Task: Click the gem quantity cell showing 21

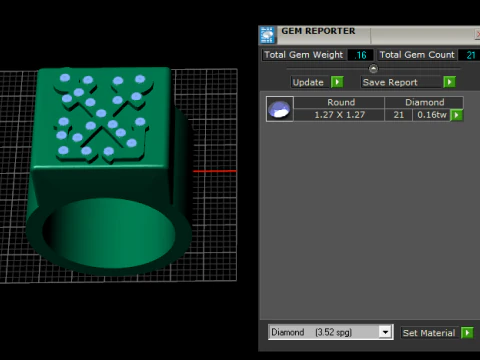Action: point(398,115)
